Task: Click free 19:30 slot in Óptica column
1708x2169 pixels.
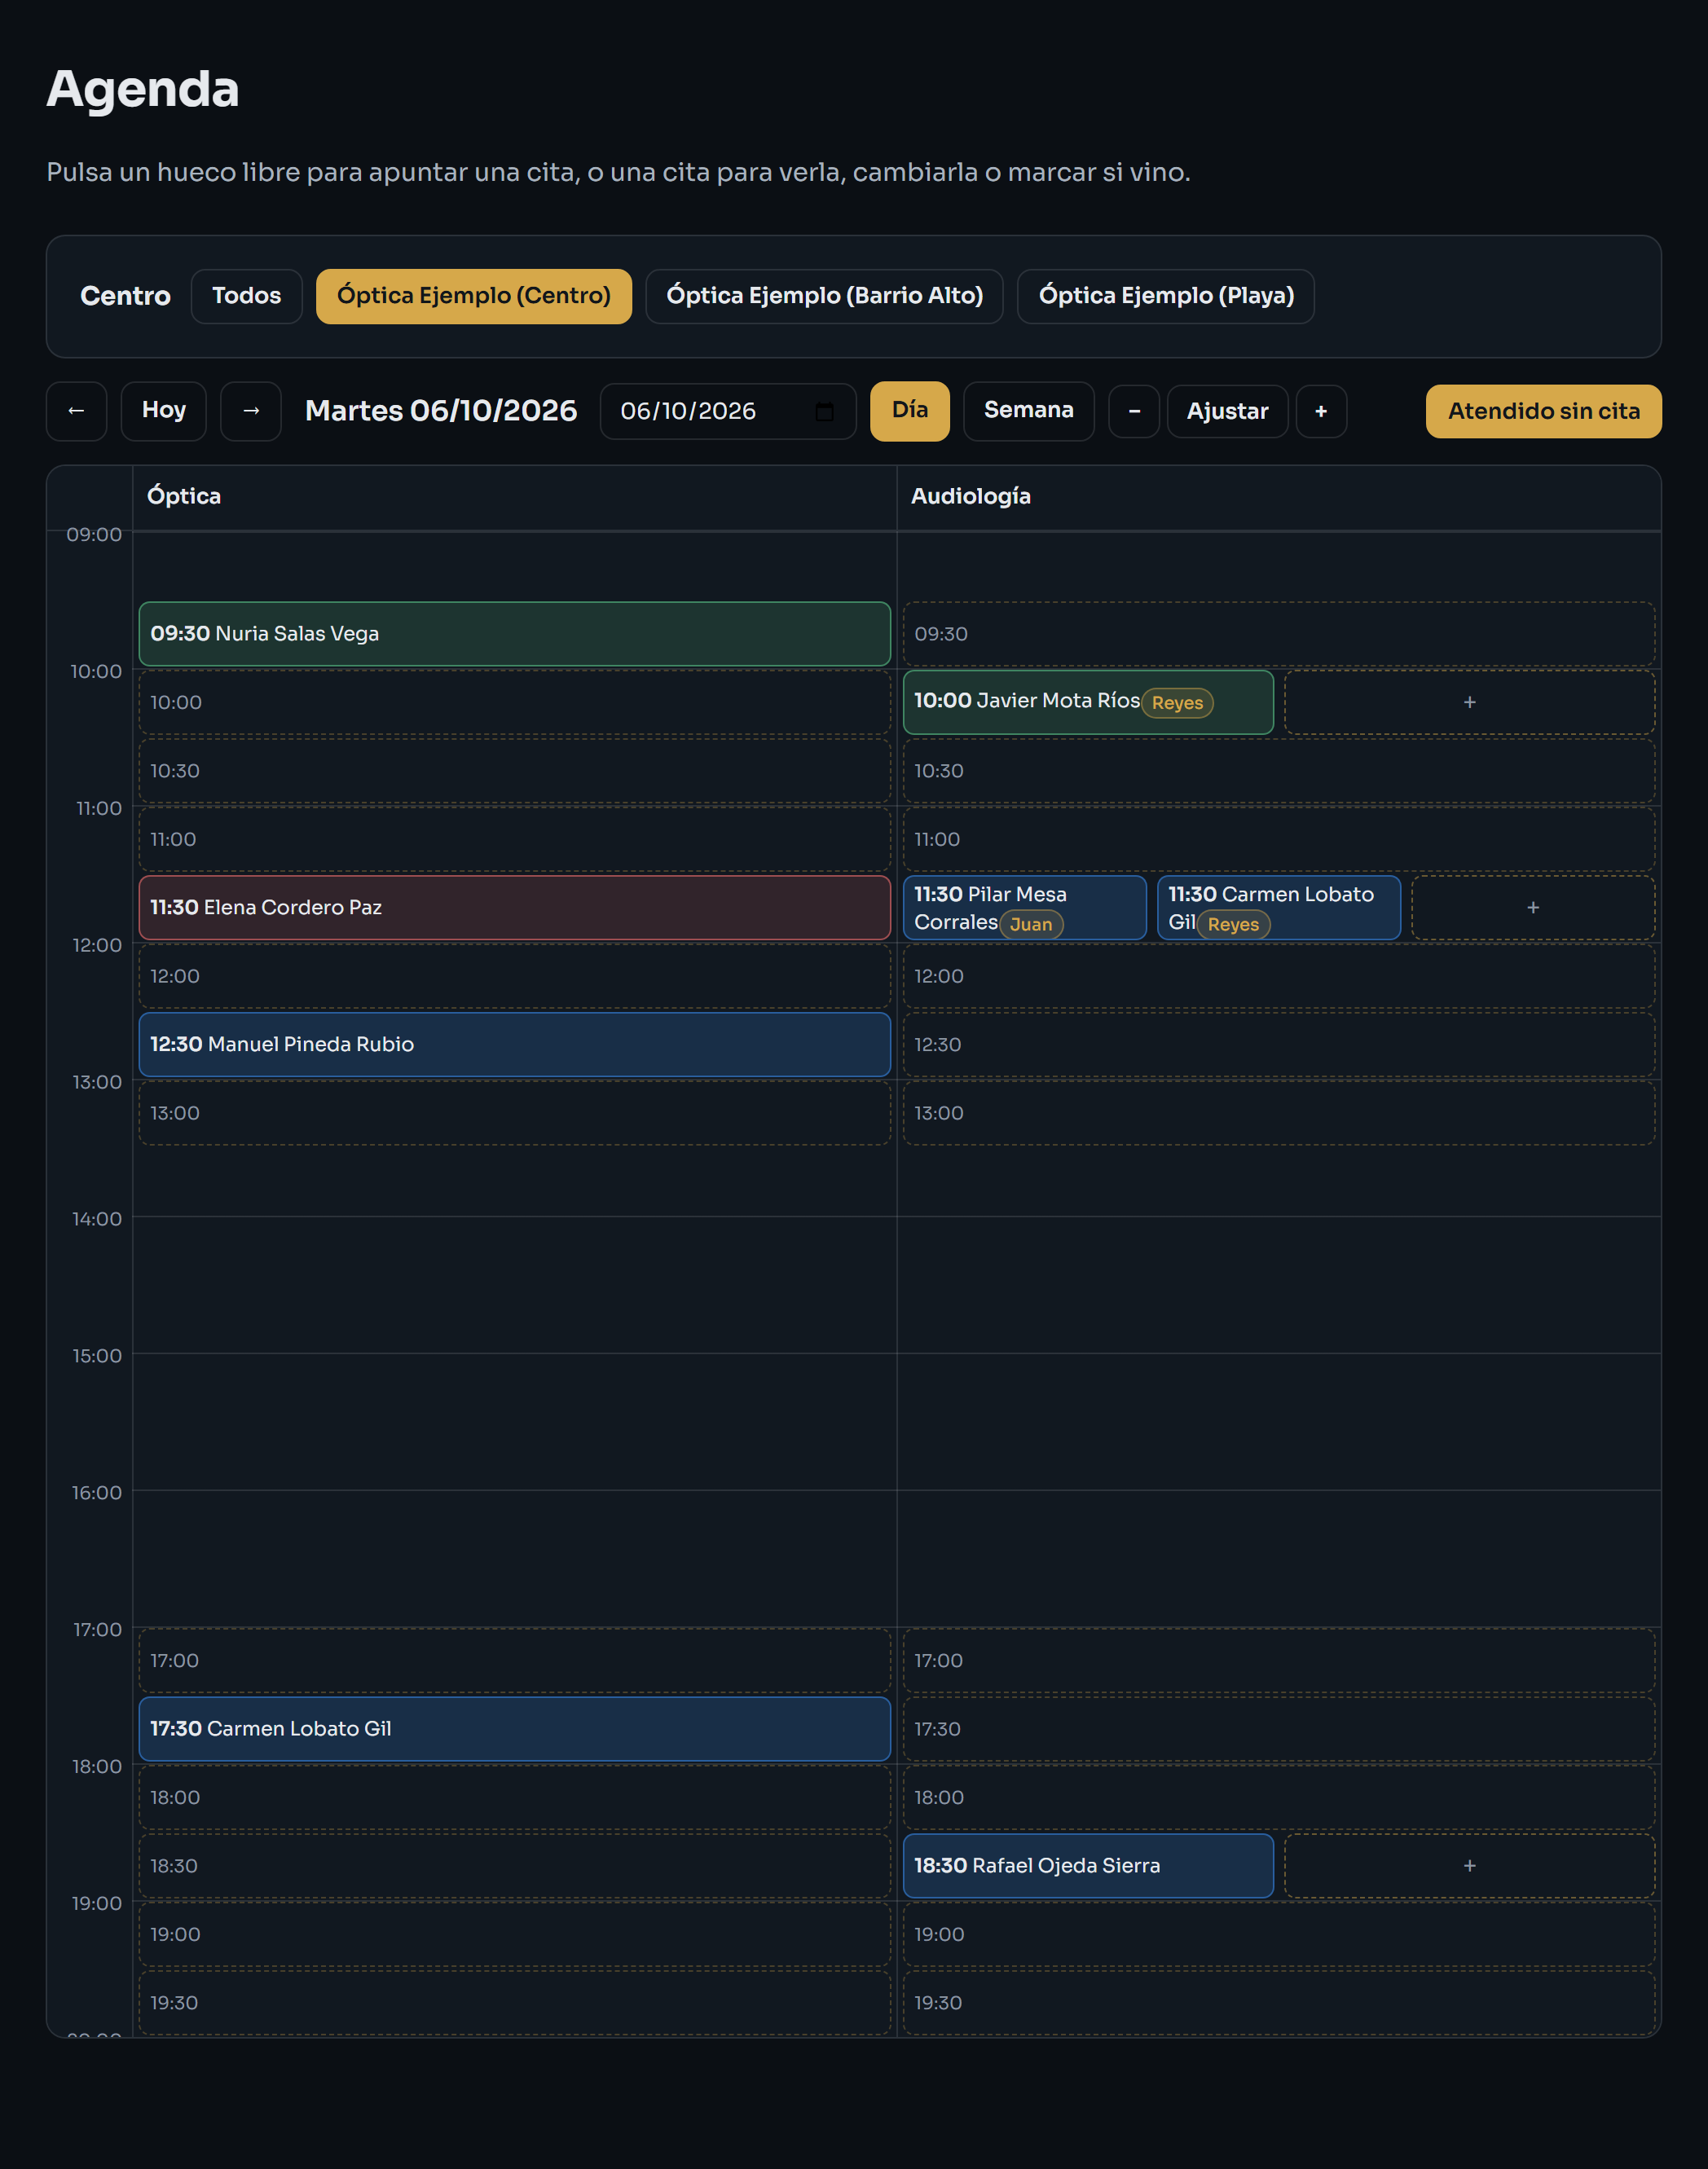Action: [x=514, y=2002]
